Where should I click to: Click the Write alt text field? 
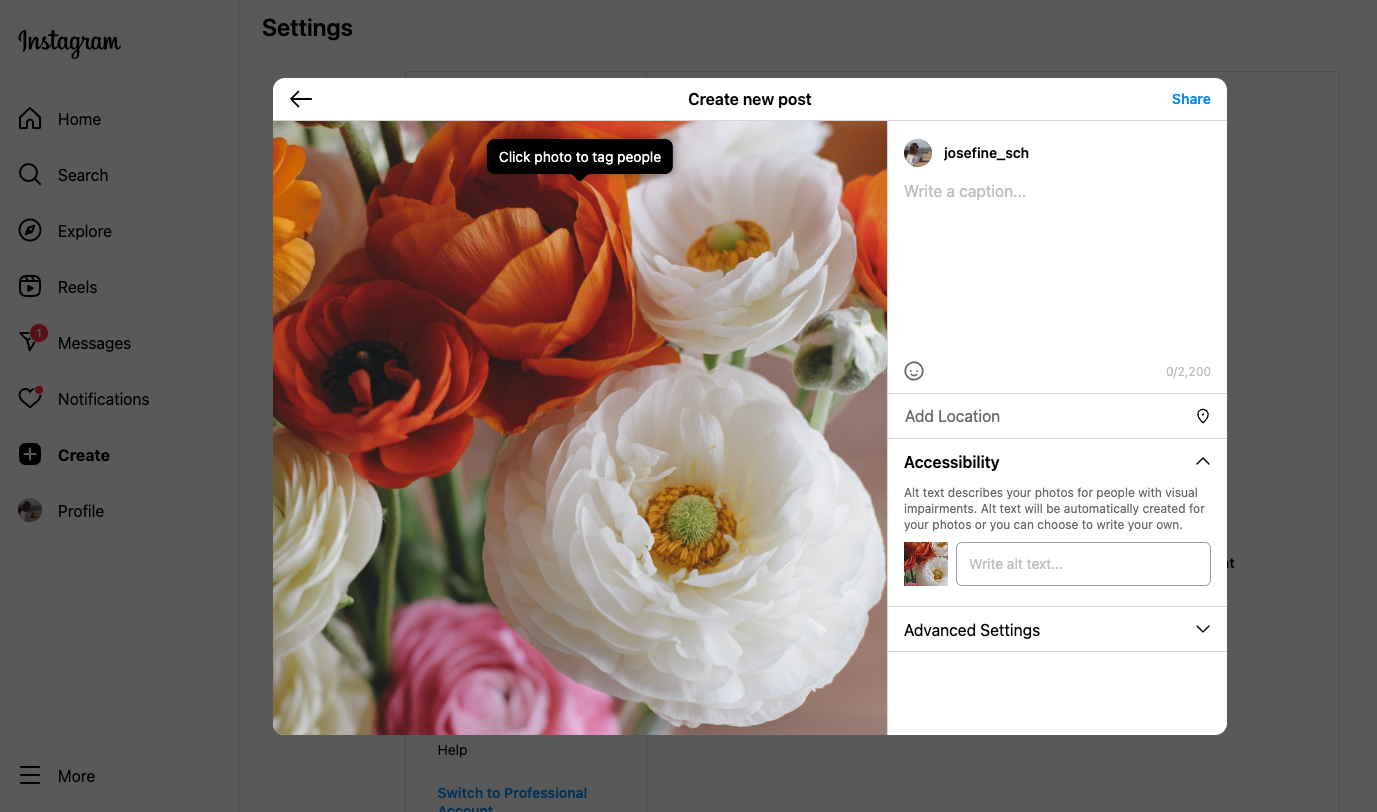tap(1083, 564)
